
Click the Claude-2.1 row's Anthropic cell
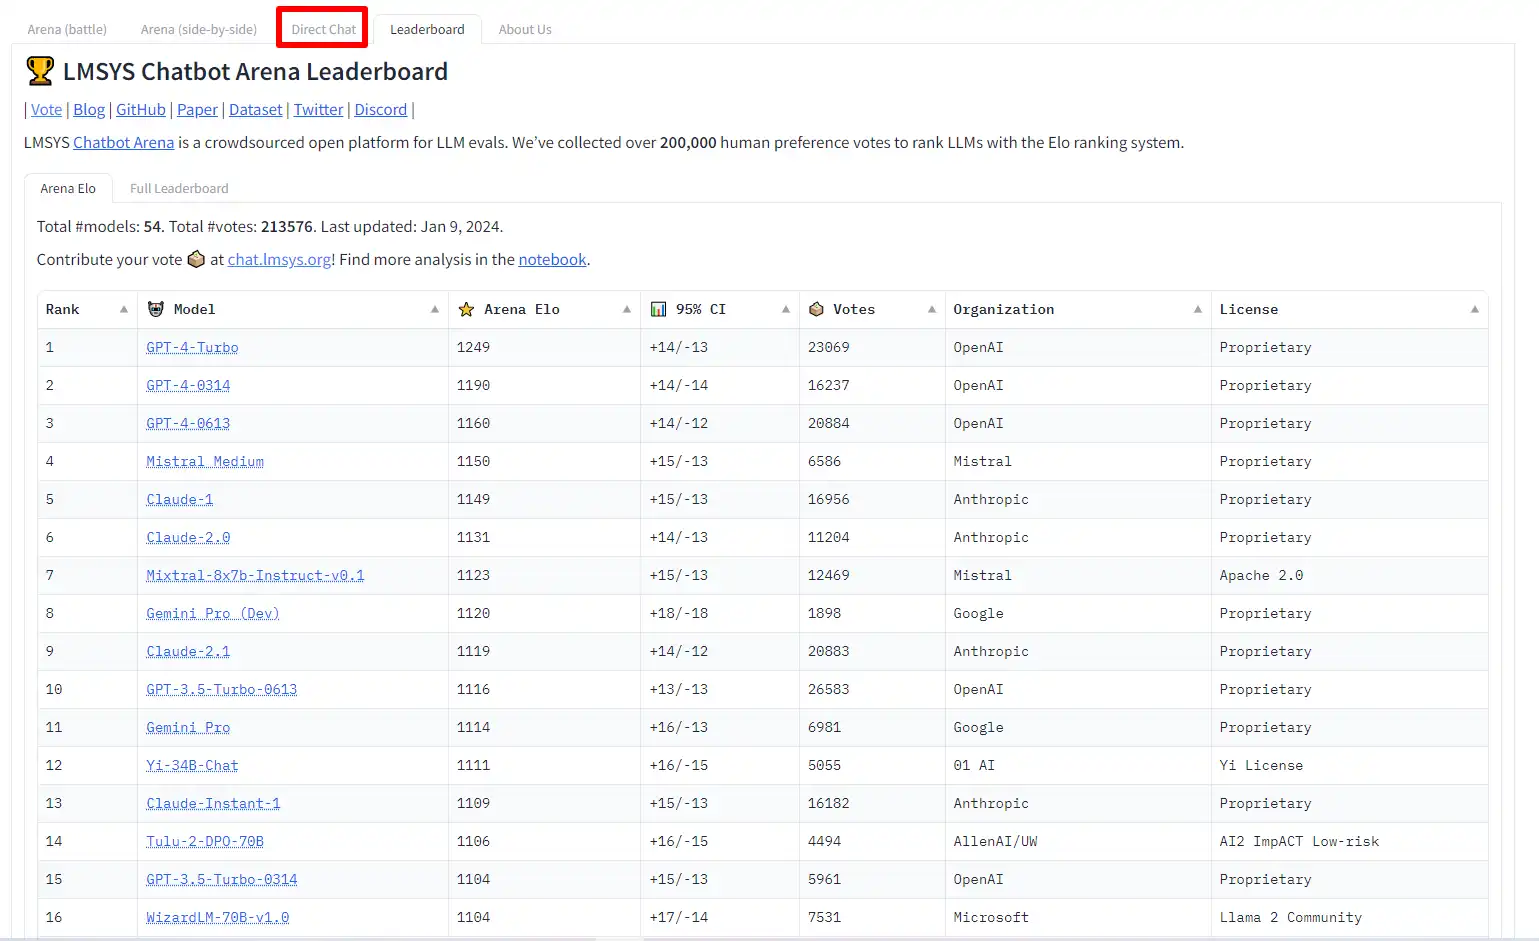coord(990,651)
